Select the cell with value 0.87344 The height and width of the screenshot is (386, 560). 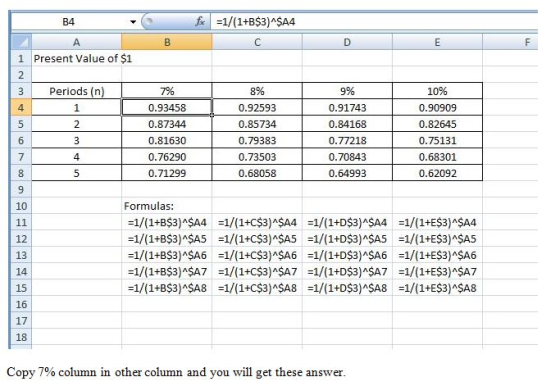click(x=167, y=124)
